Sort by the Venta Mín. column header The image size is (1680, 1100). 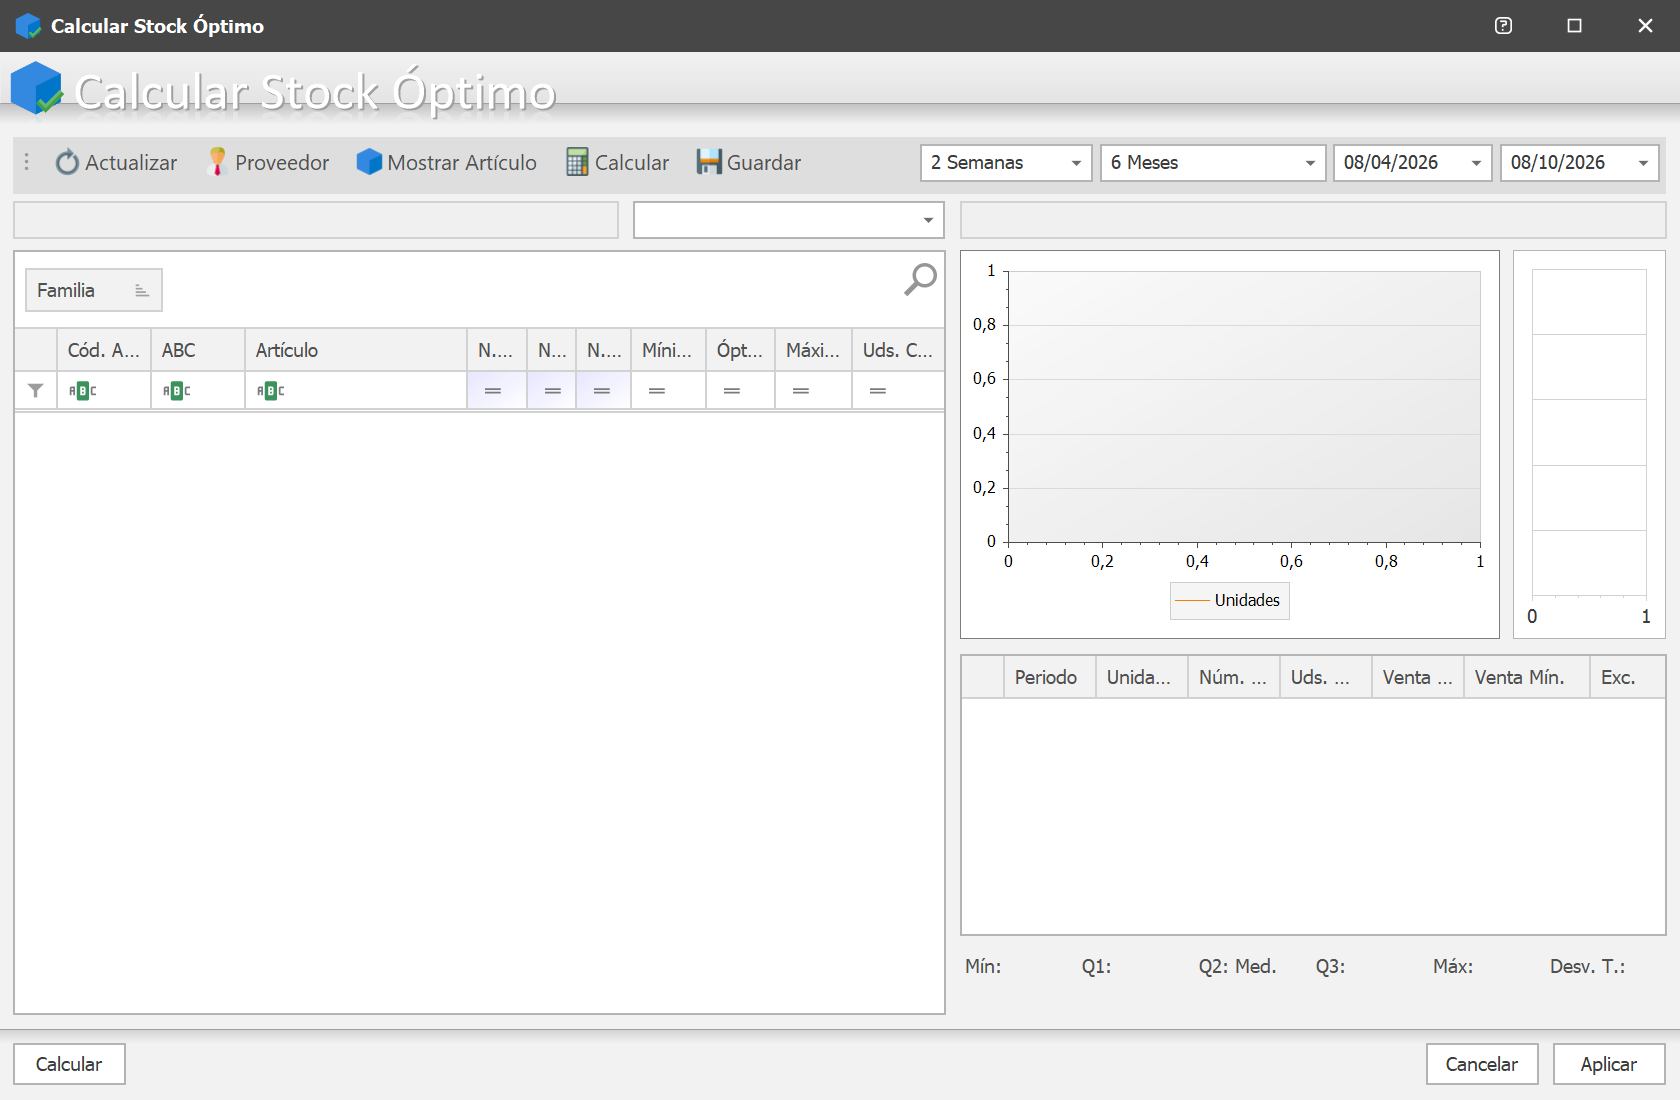coord(1527,677)
